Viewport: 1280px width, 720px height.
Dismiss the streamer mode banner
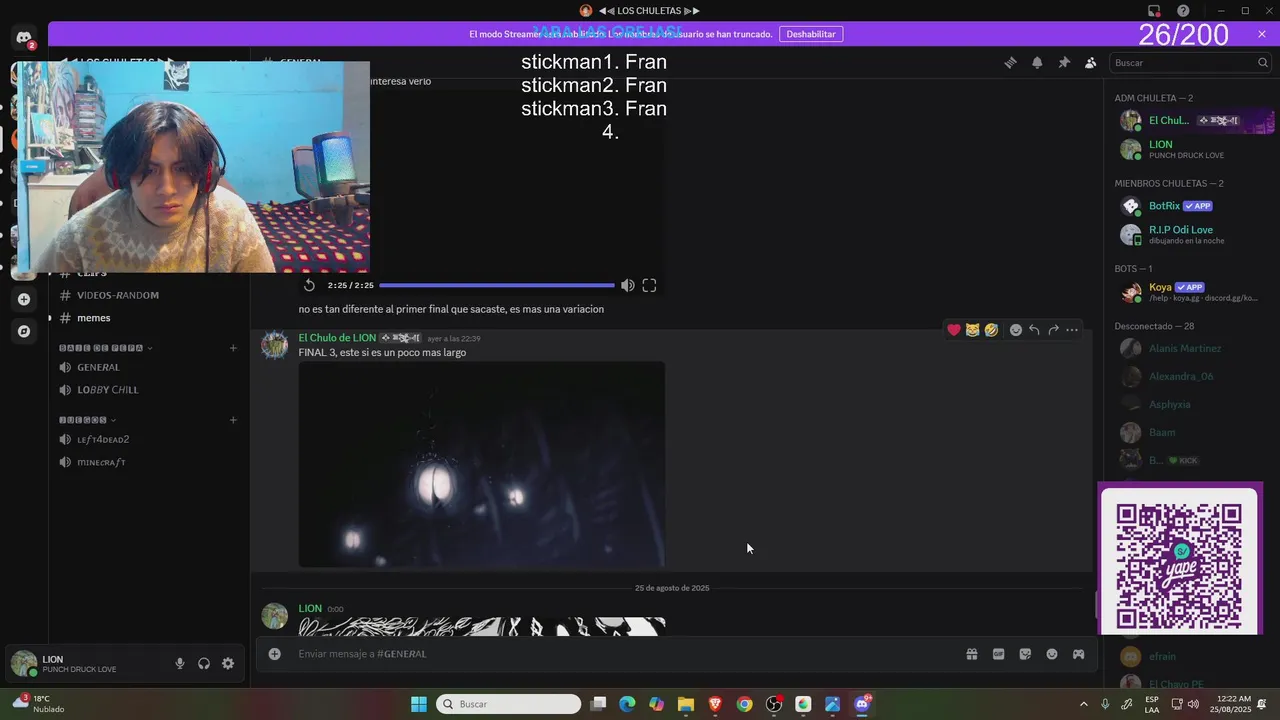pos(1262,34)
